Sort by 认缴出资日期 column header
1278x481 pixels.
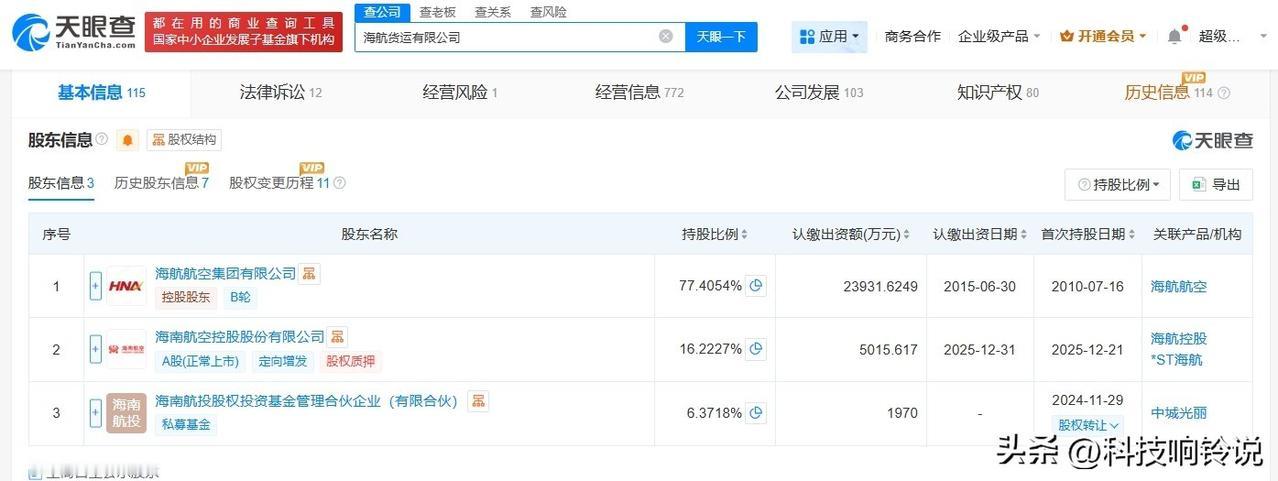pos(980,234)
